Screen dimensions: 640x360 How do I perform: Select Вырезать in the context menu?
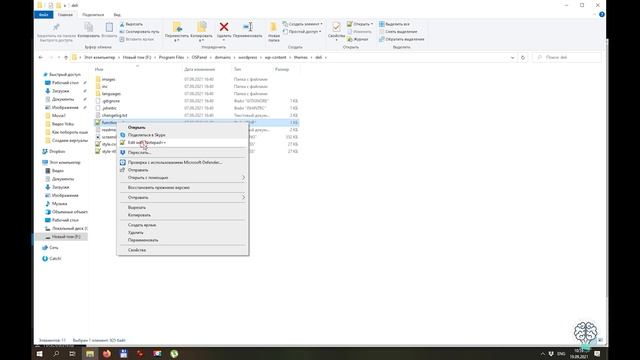click(x=183, y=207)
